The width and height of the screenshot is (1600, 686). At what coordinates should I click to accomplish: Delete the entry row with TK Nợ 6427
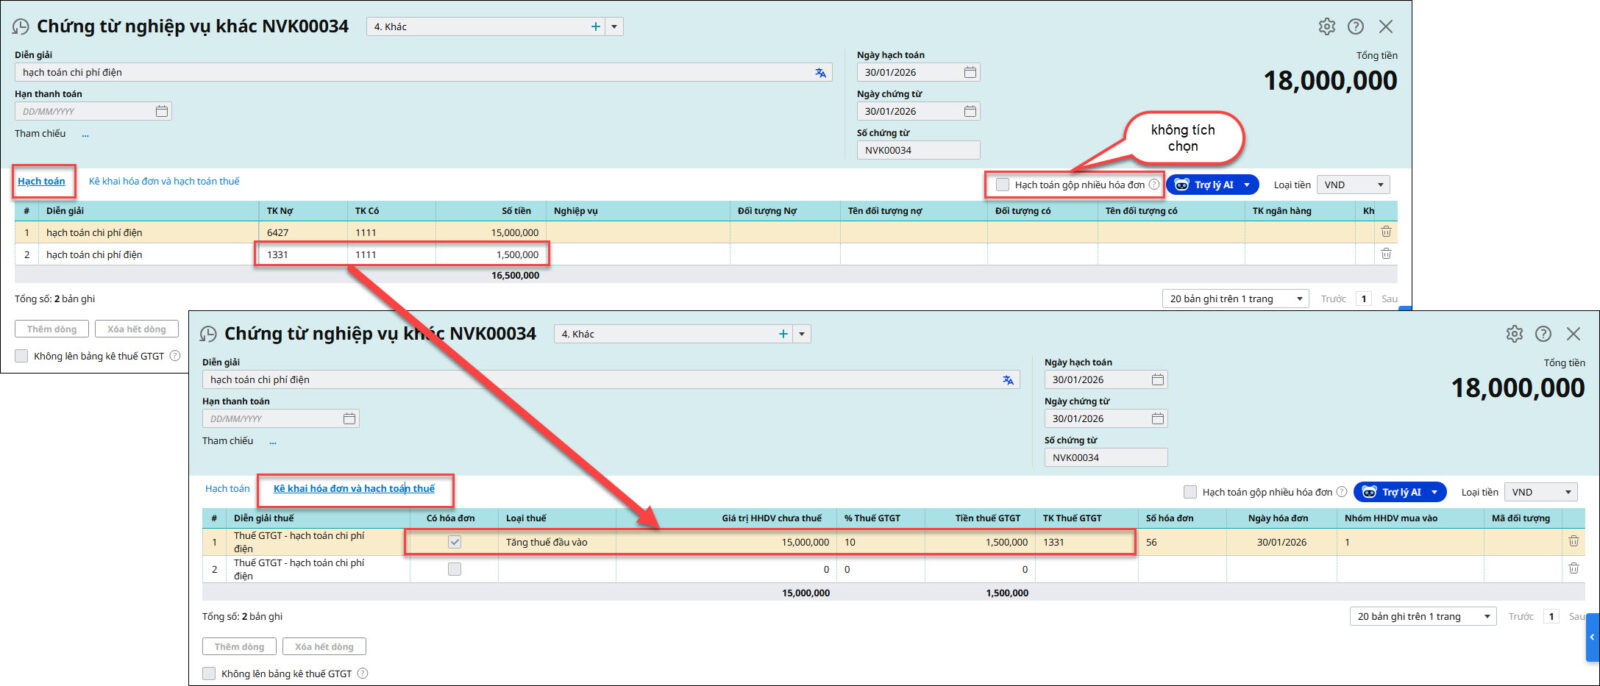[x=1386, y=232]
